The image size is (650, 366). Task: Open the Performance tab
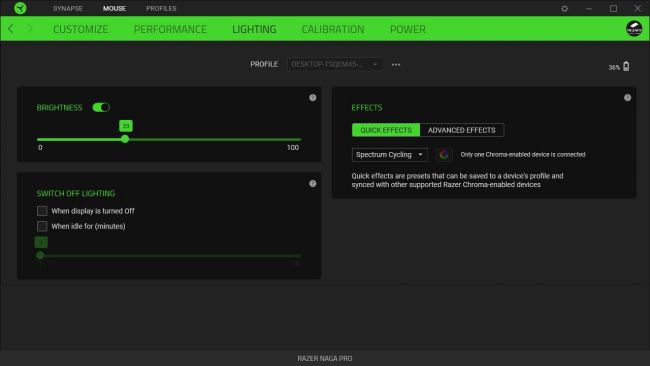(x=170, y=29)
